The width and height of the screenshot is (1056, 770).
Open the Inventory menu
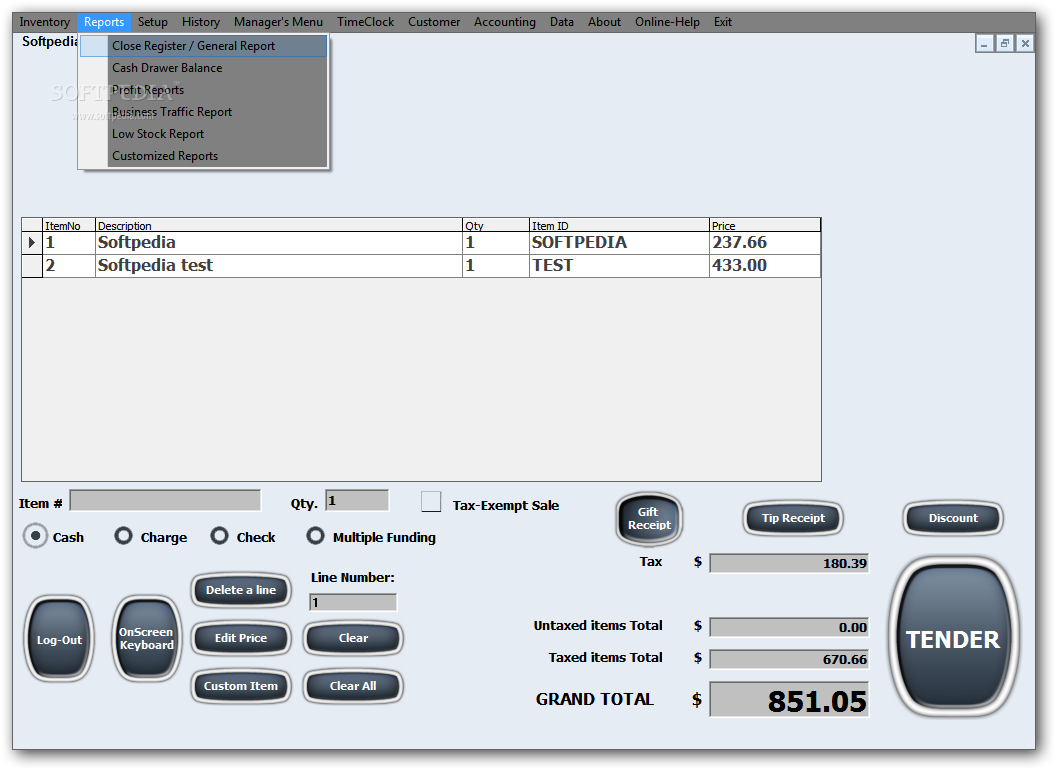44,22
